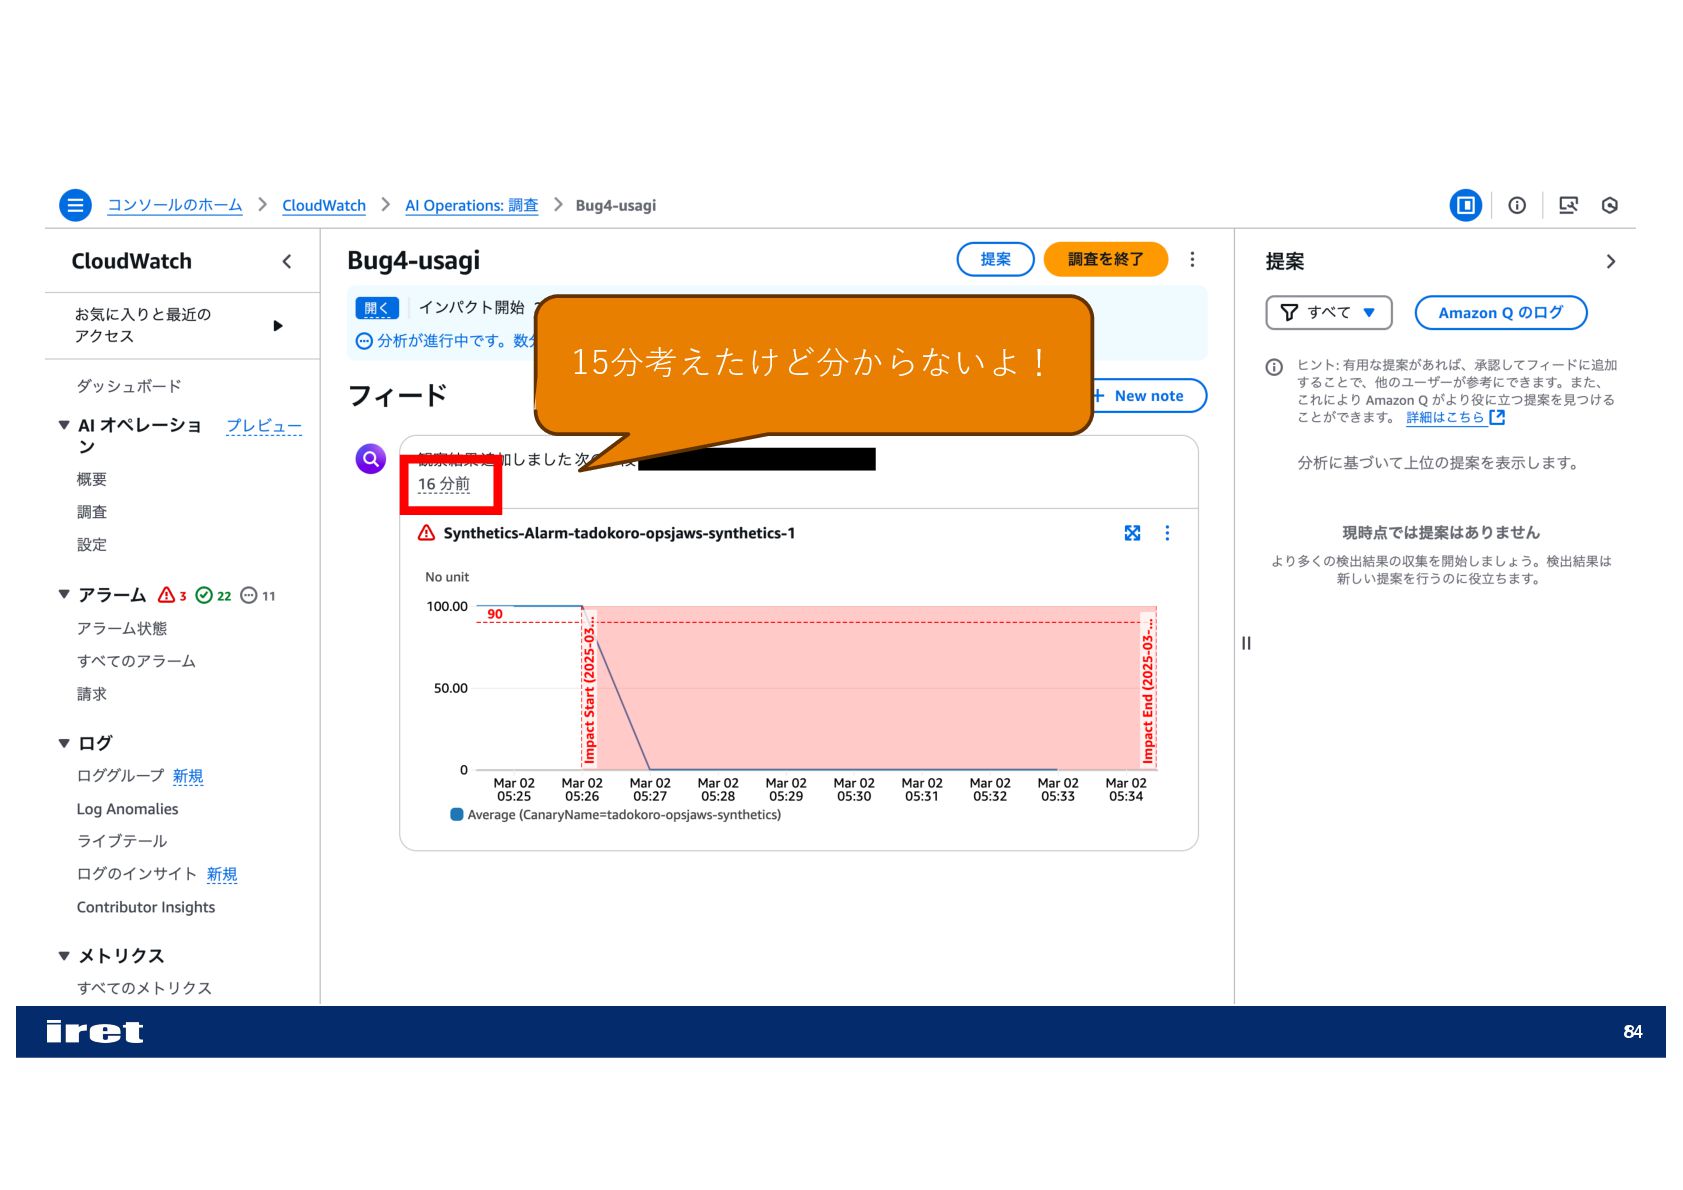
Task: Open 設定 in the sidebar
Action: [92, 545]
